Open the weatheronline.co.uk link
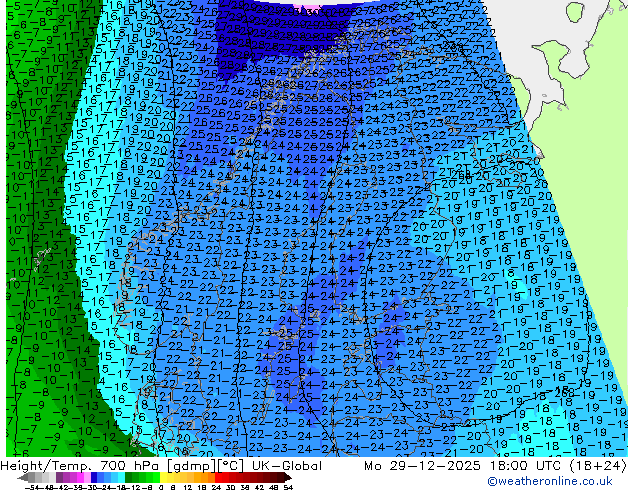This screenshot has height=490, width=634. tap(550, 481)
